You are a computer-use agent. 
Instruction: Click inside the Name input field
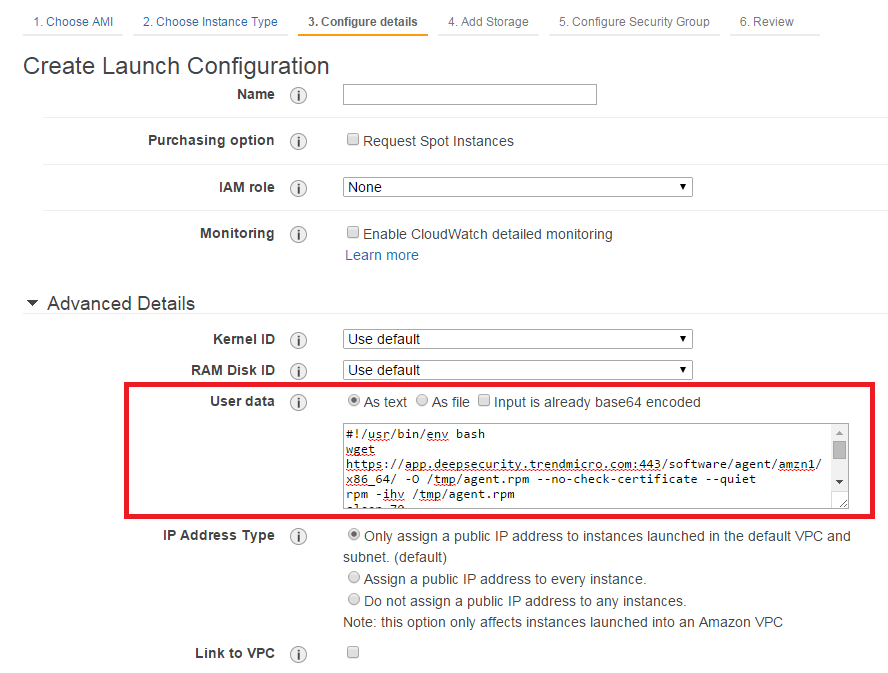469,94
